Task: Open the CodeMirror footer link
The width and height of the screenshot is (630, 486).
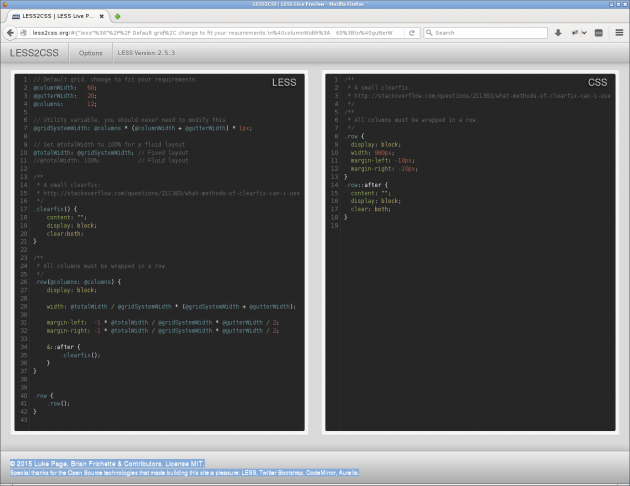Action: coord(321,473)
